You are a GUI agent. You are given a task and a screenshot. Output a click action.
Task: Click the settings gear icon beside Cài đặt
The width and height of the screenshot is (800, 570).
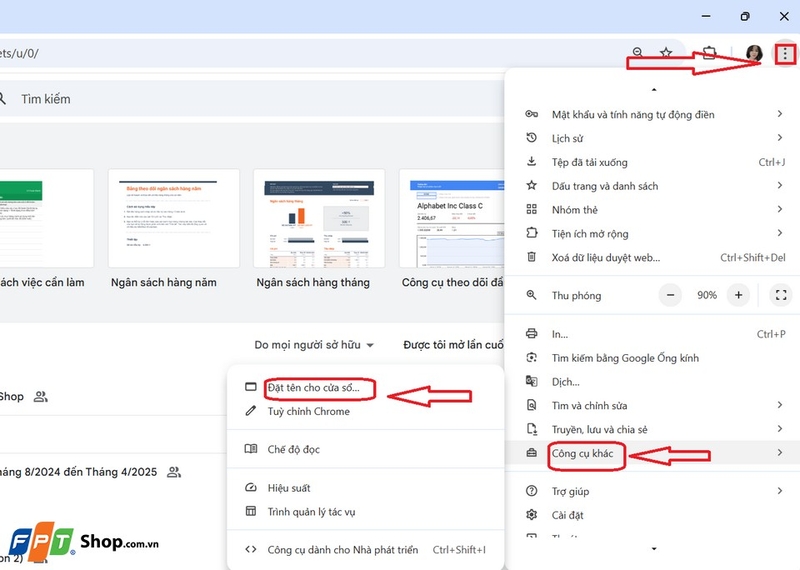click(532, 514)
